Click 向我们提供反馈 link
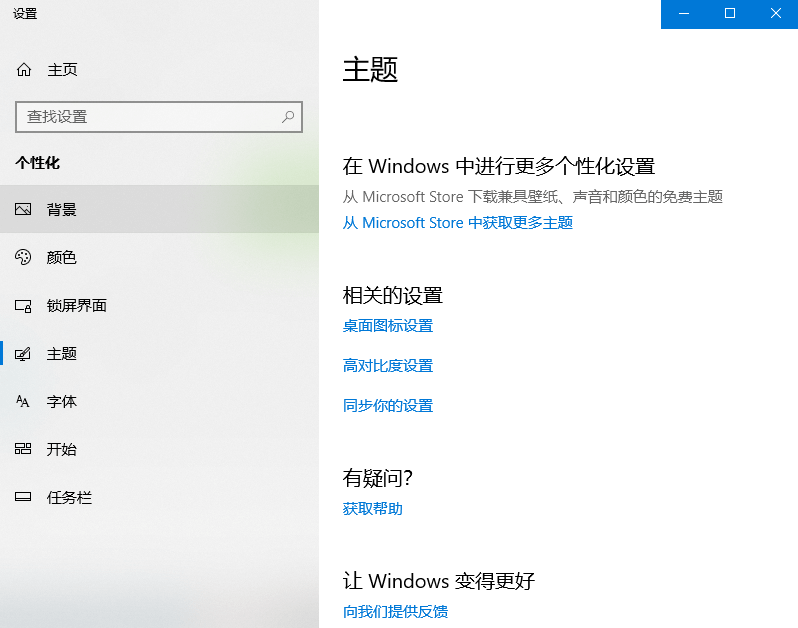 pyautogui.click(x=395, y=612)
